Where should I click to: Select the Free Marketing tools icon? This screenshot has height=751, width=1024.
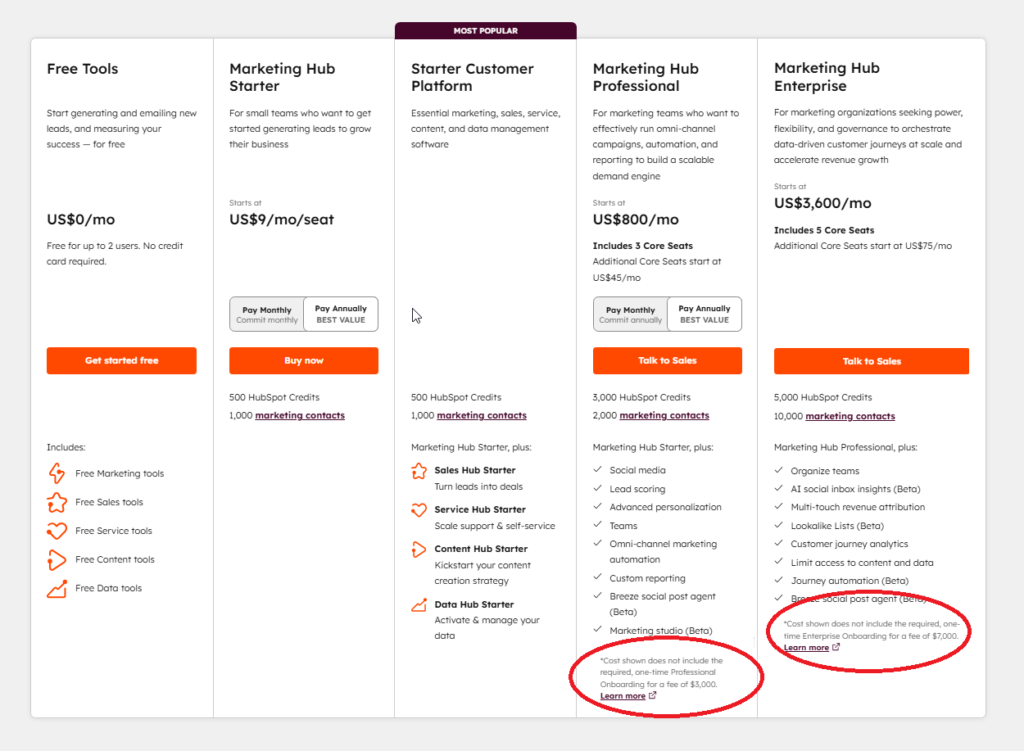56,473
